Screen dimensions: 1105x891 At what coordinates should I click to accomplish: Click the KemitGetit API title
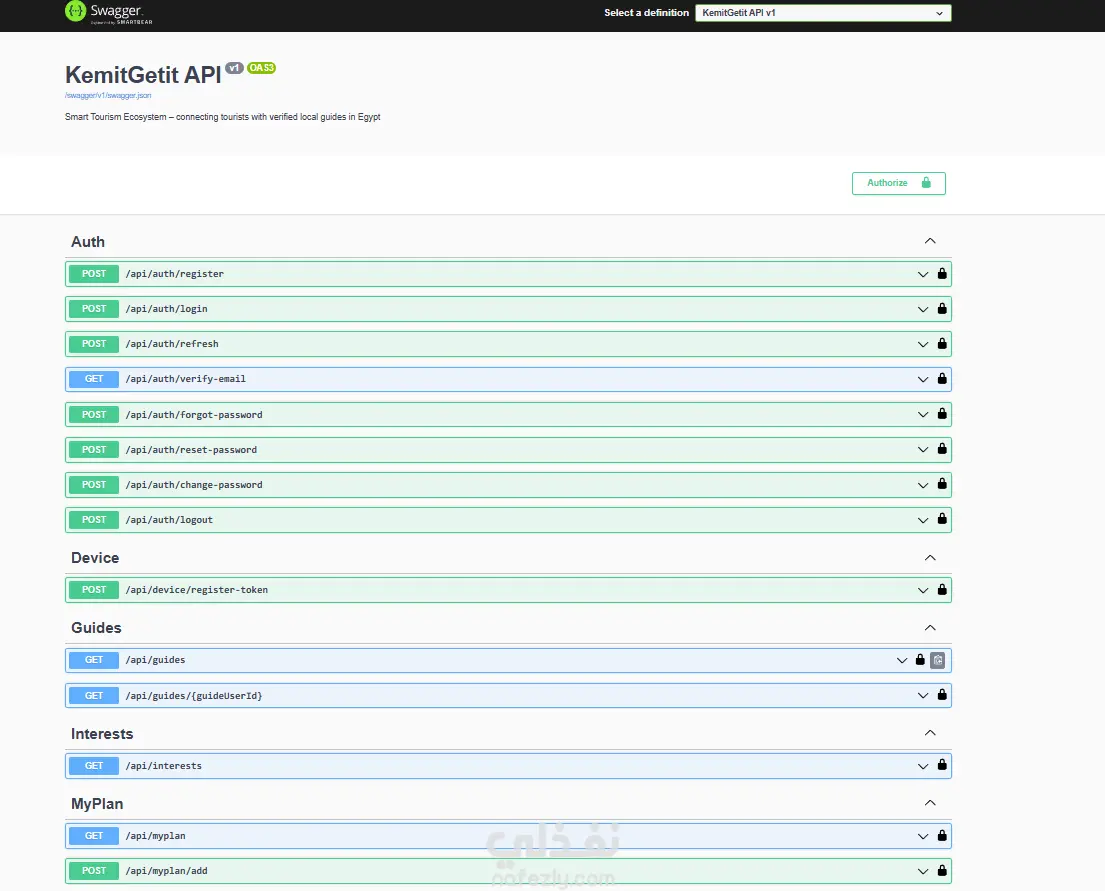click(143, 75)
